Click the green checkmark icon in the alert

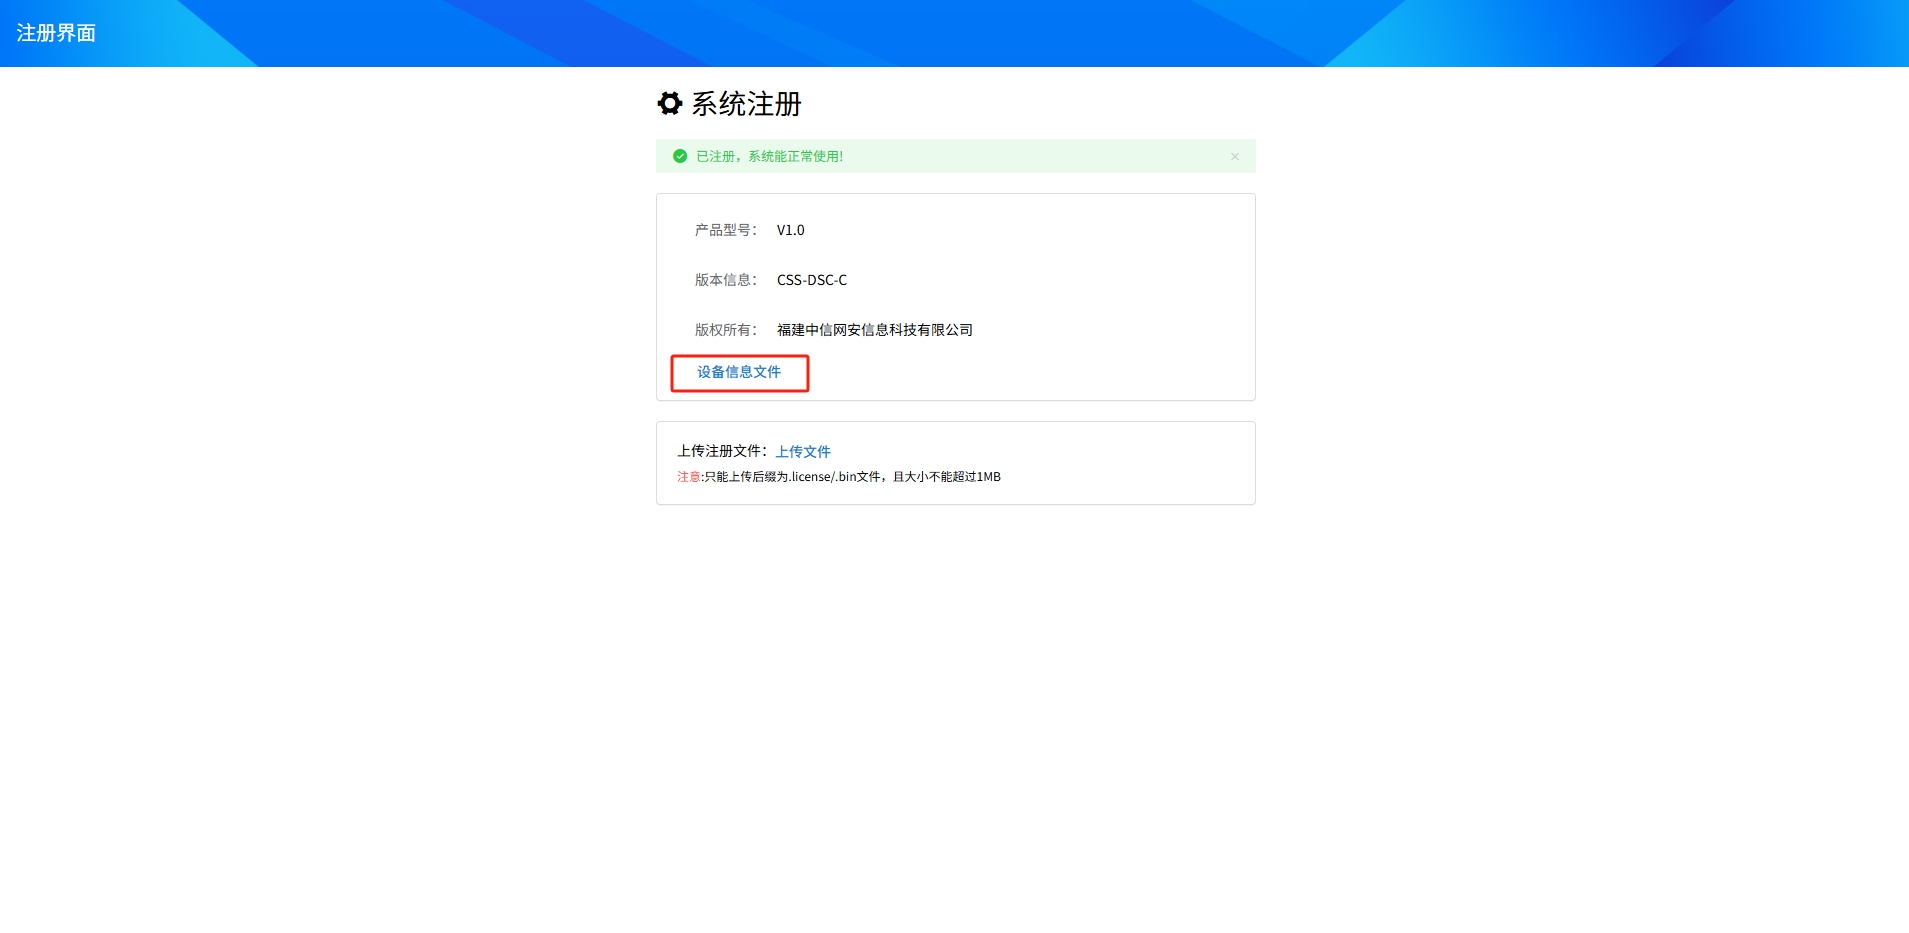pyautogui.click(x=679, y=156)
